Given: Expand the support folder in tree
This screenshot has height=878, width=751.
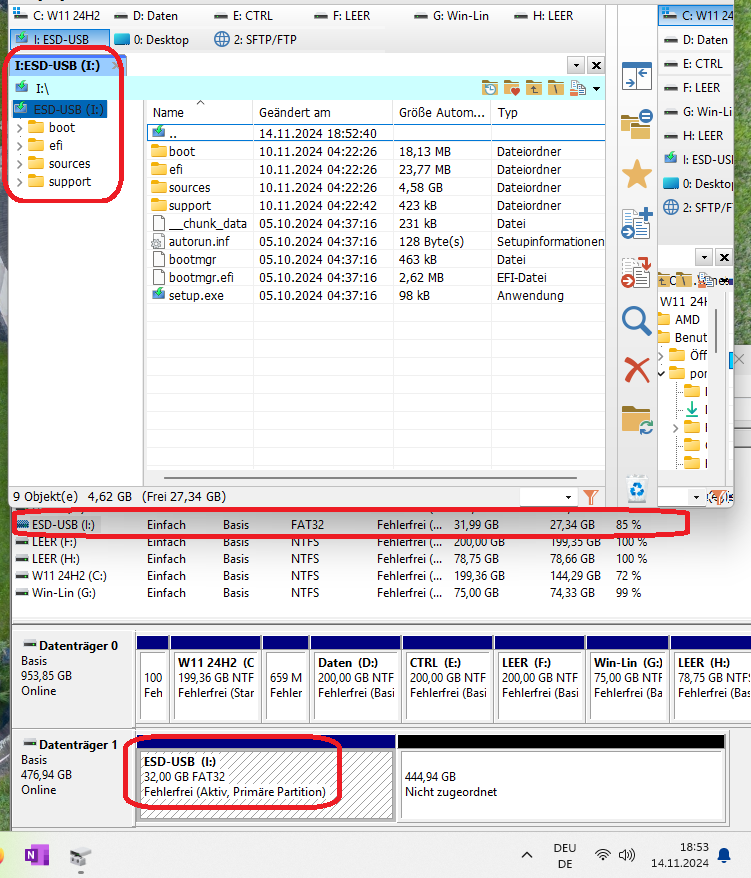Looking at the screenshot, I should (20, 182).
